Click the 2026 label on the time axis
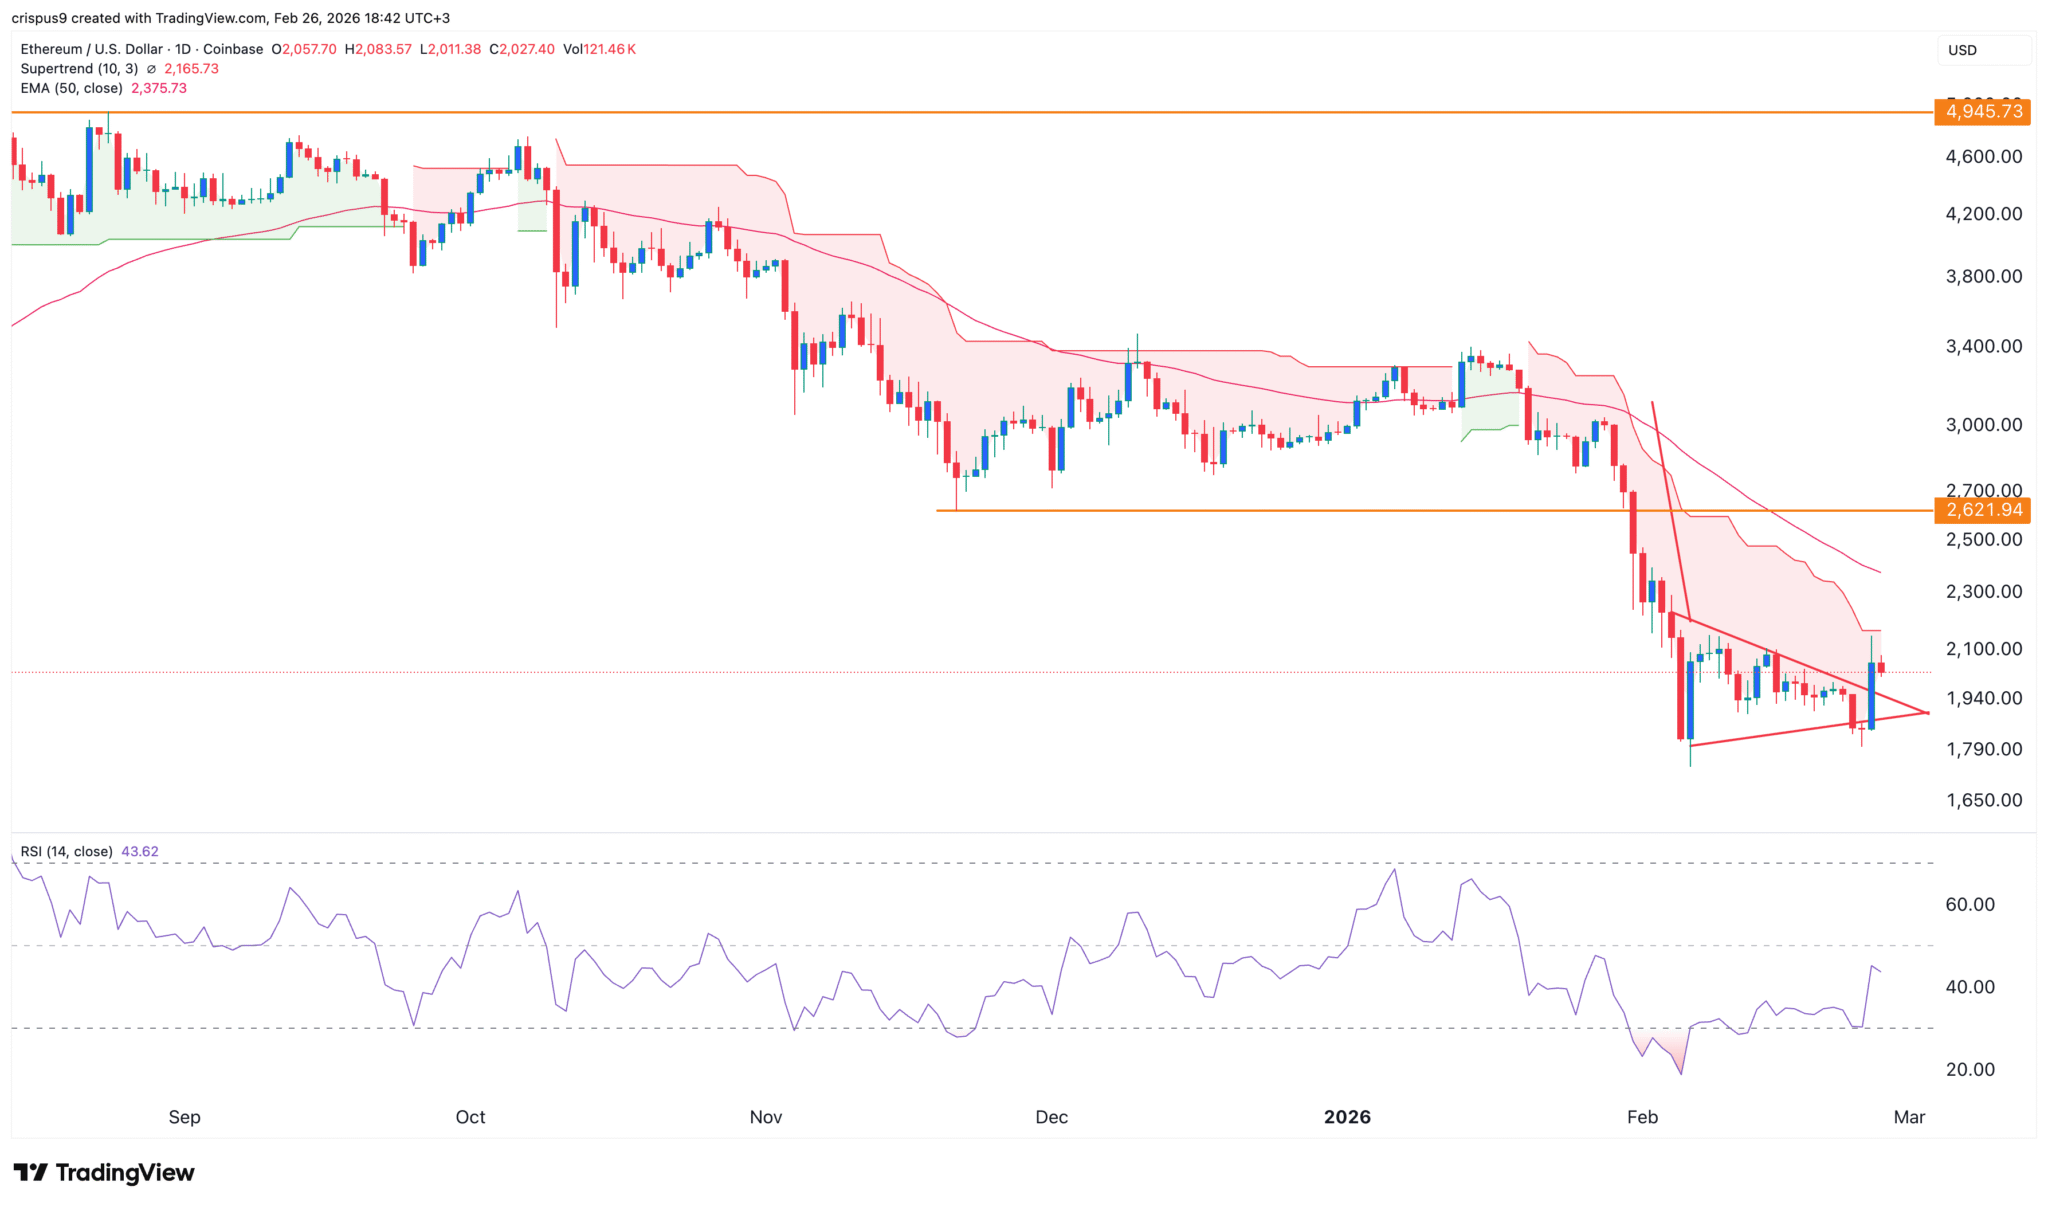 (1348, 1117)
